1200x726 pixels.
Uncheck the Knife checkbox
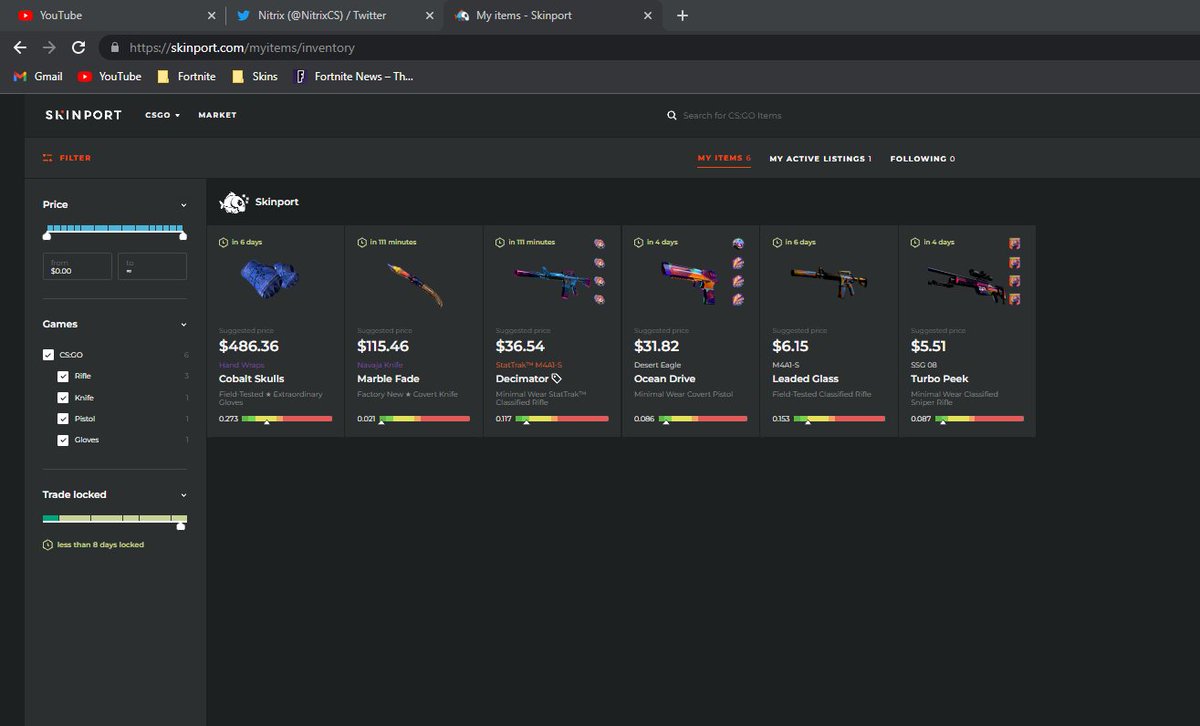pyautogui.click(x=63, y=398)
